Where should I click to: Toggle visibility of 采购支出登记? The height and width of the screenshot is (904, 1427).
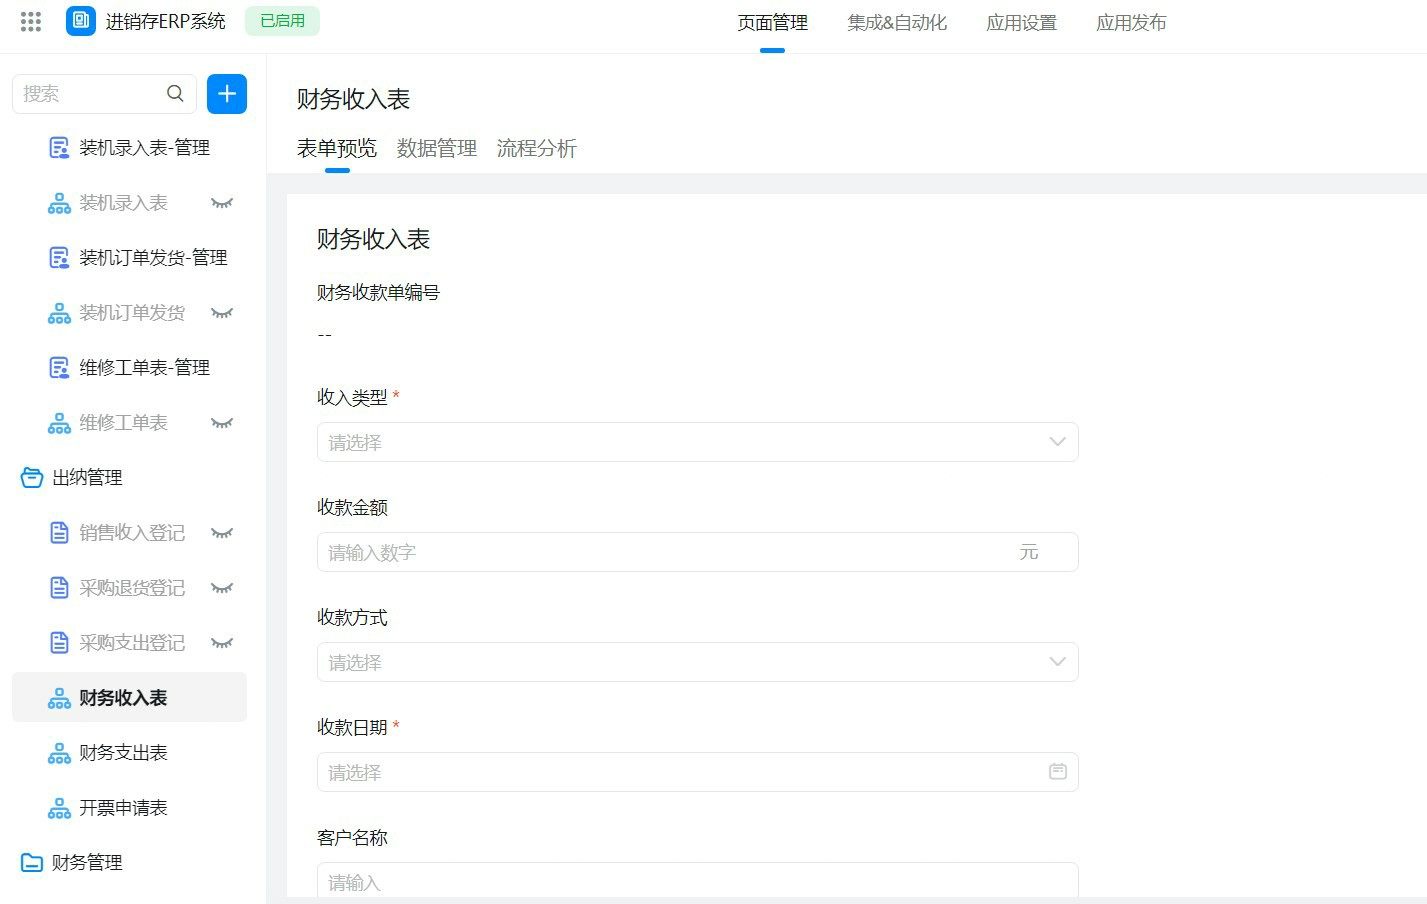tap(222, 643)
